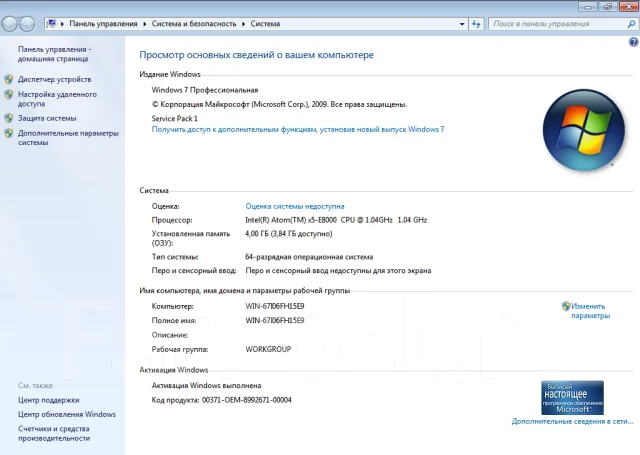Viewport: 640px width, 455px height.
Task: Click product key 00371-OEM-8992671-00004
Action: (x=247, y=400)
